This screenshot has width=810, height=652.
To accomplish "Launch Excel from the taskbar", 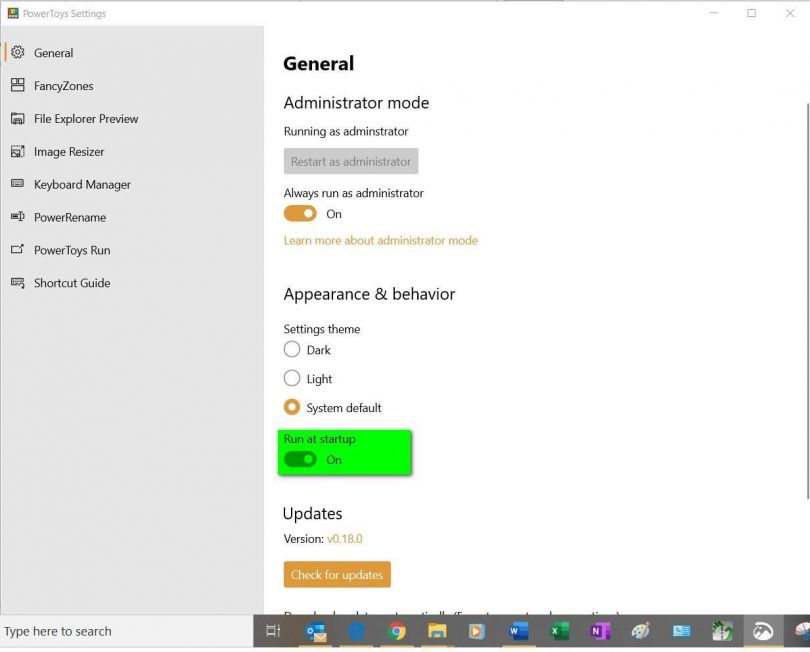I will [559, 631].
